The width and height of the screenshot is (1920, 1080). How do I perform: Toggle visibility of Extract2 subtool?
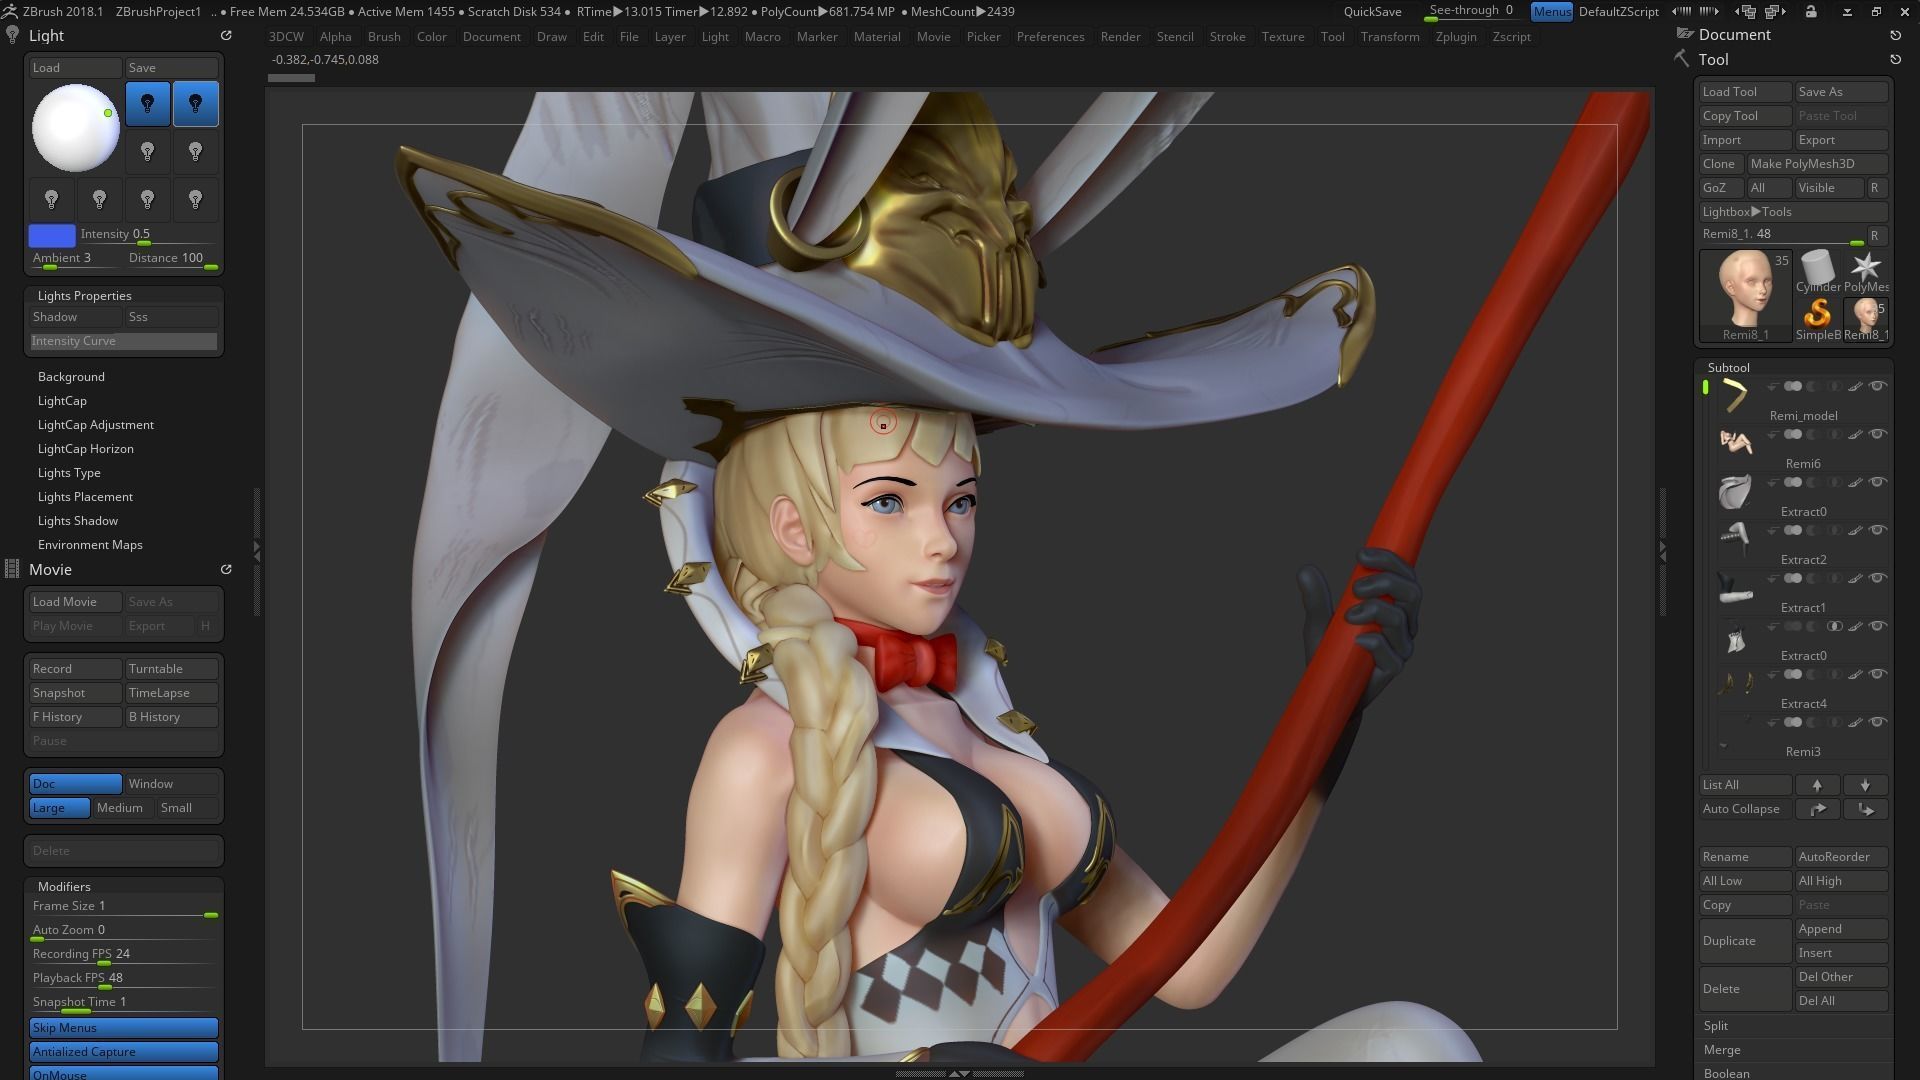point(1878,530)
